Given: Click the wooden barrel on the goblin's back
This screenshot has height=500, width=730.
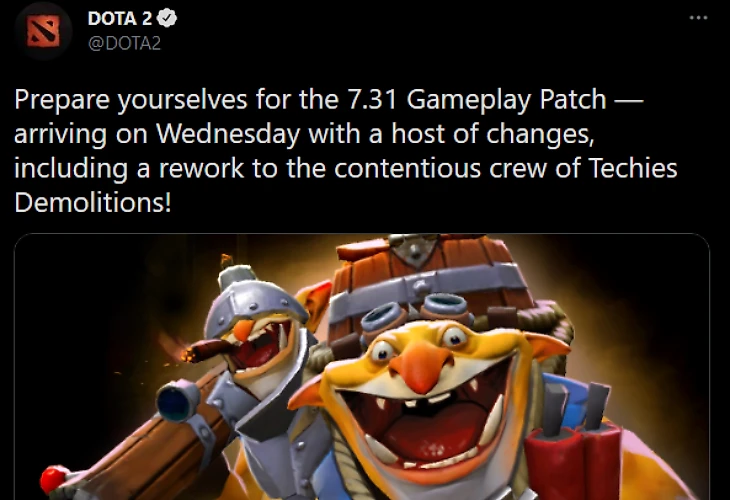Looking at the screenshot, I should pyautogui.click(x=433, y=275).
